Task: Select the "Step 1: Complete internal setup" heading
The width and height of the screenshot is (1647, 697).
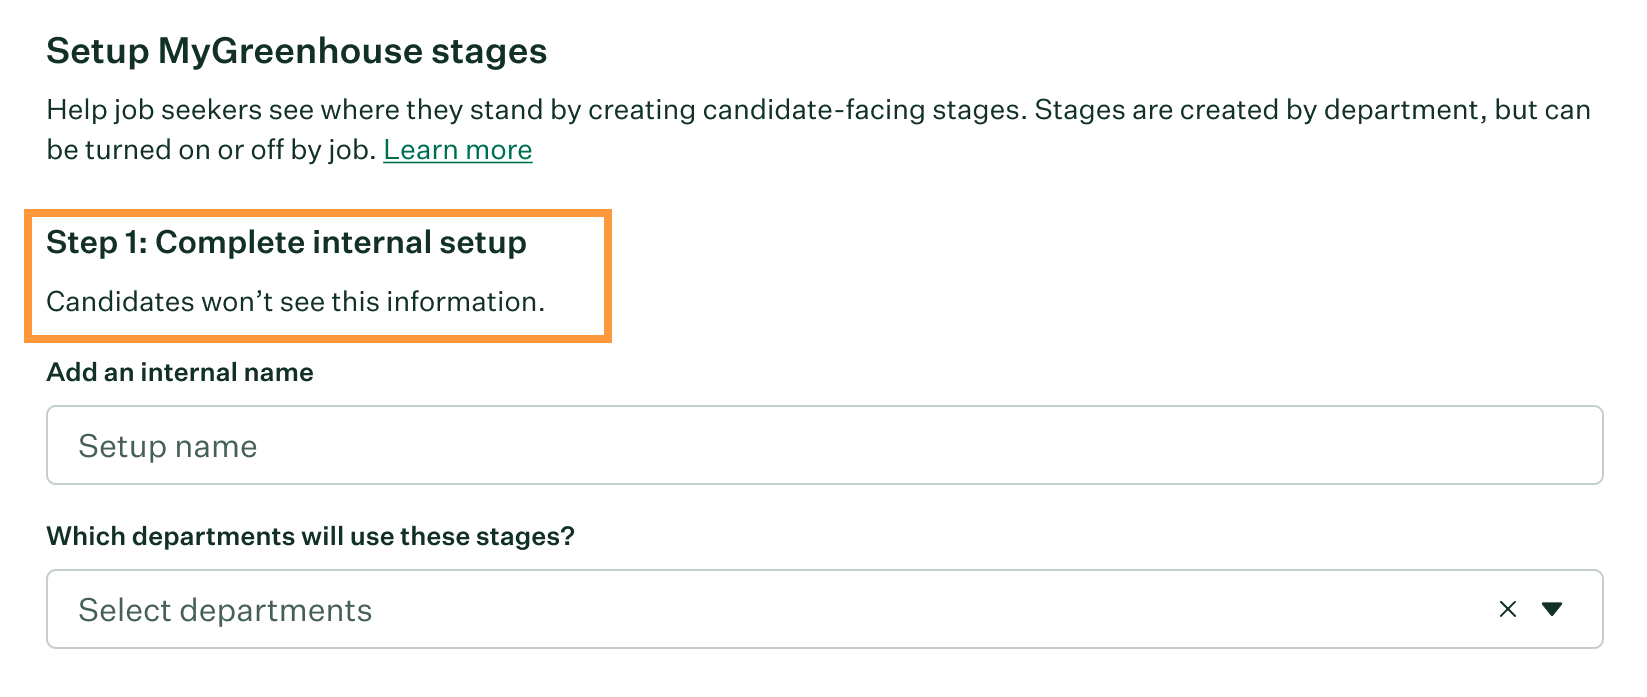Action: coord(286,242)
